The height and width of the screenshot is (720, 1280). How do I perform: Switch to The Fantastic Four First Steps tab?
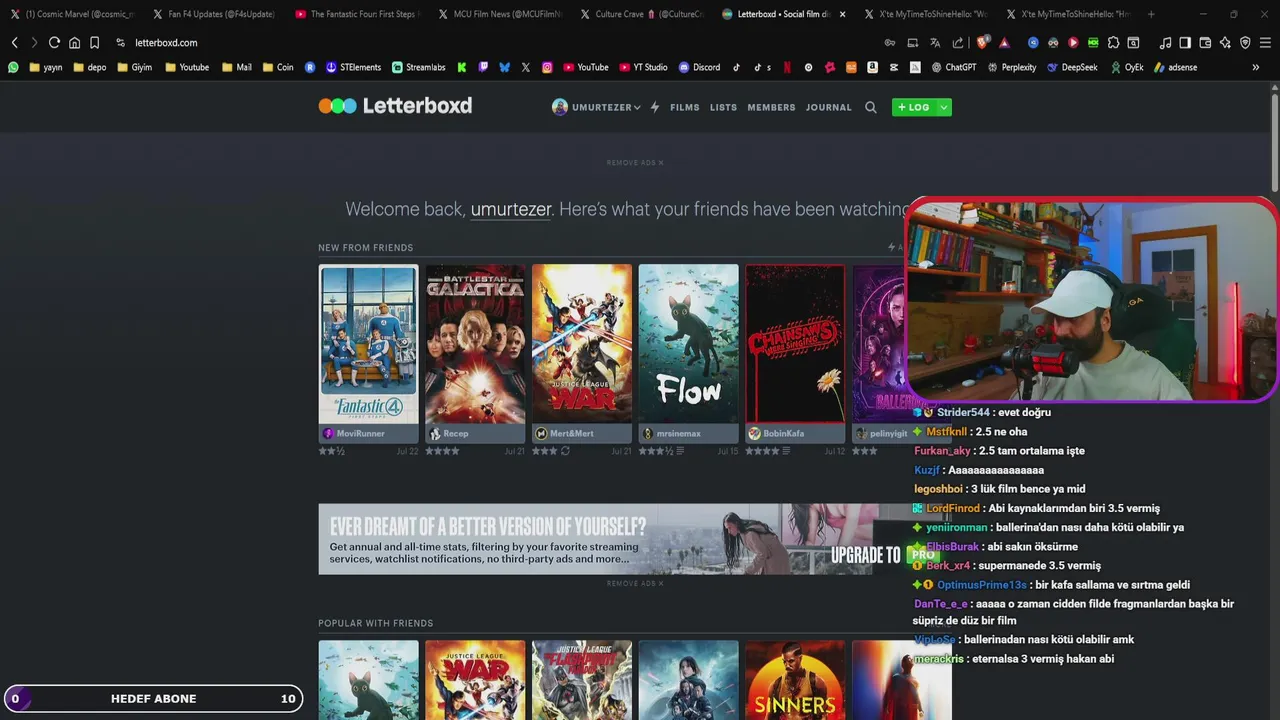357,14
